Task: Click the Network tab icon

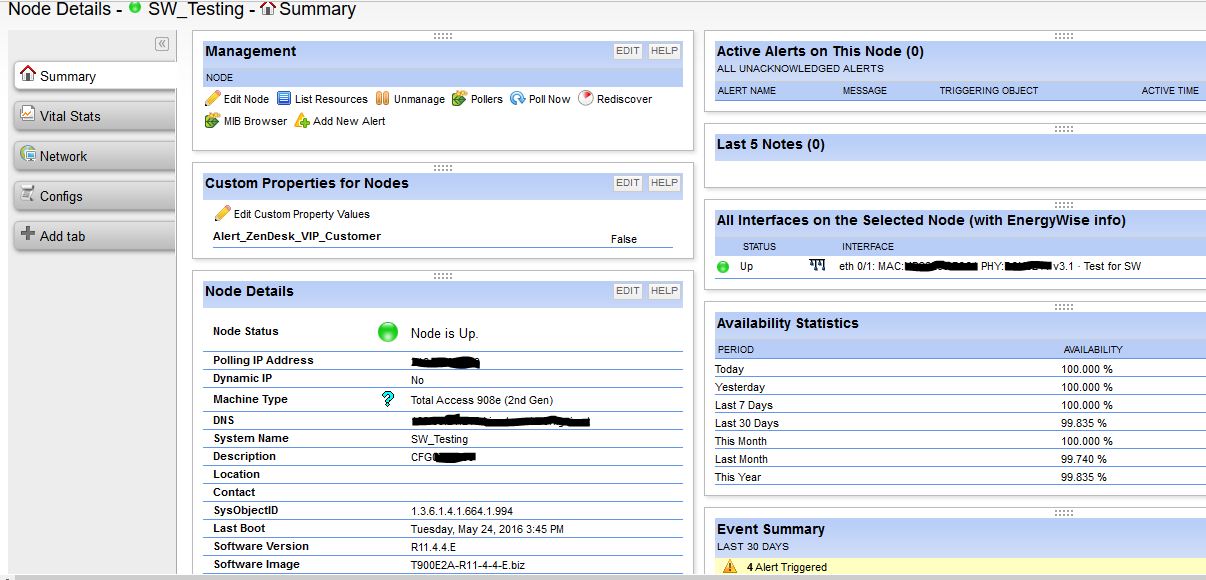Action: (x=28, y=155)
